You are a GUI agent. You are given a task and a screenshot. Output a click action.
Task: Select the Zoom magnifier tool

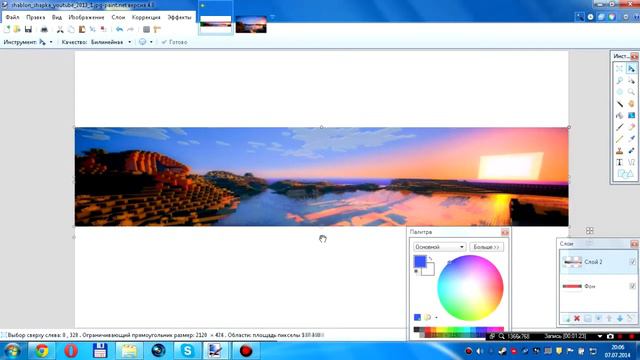pyautogui.click(x=631, y=92)
